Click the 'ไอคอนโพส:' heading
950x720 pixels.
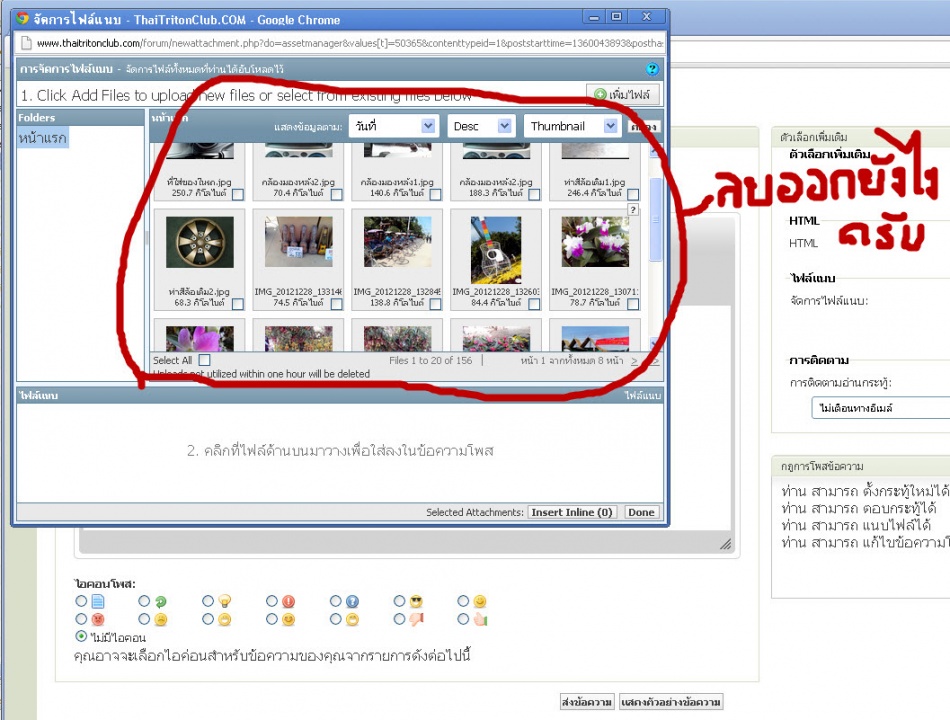105,584
